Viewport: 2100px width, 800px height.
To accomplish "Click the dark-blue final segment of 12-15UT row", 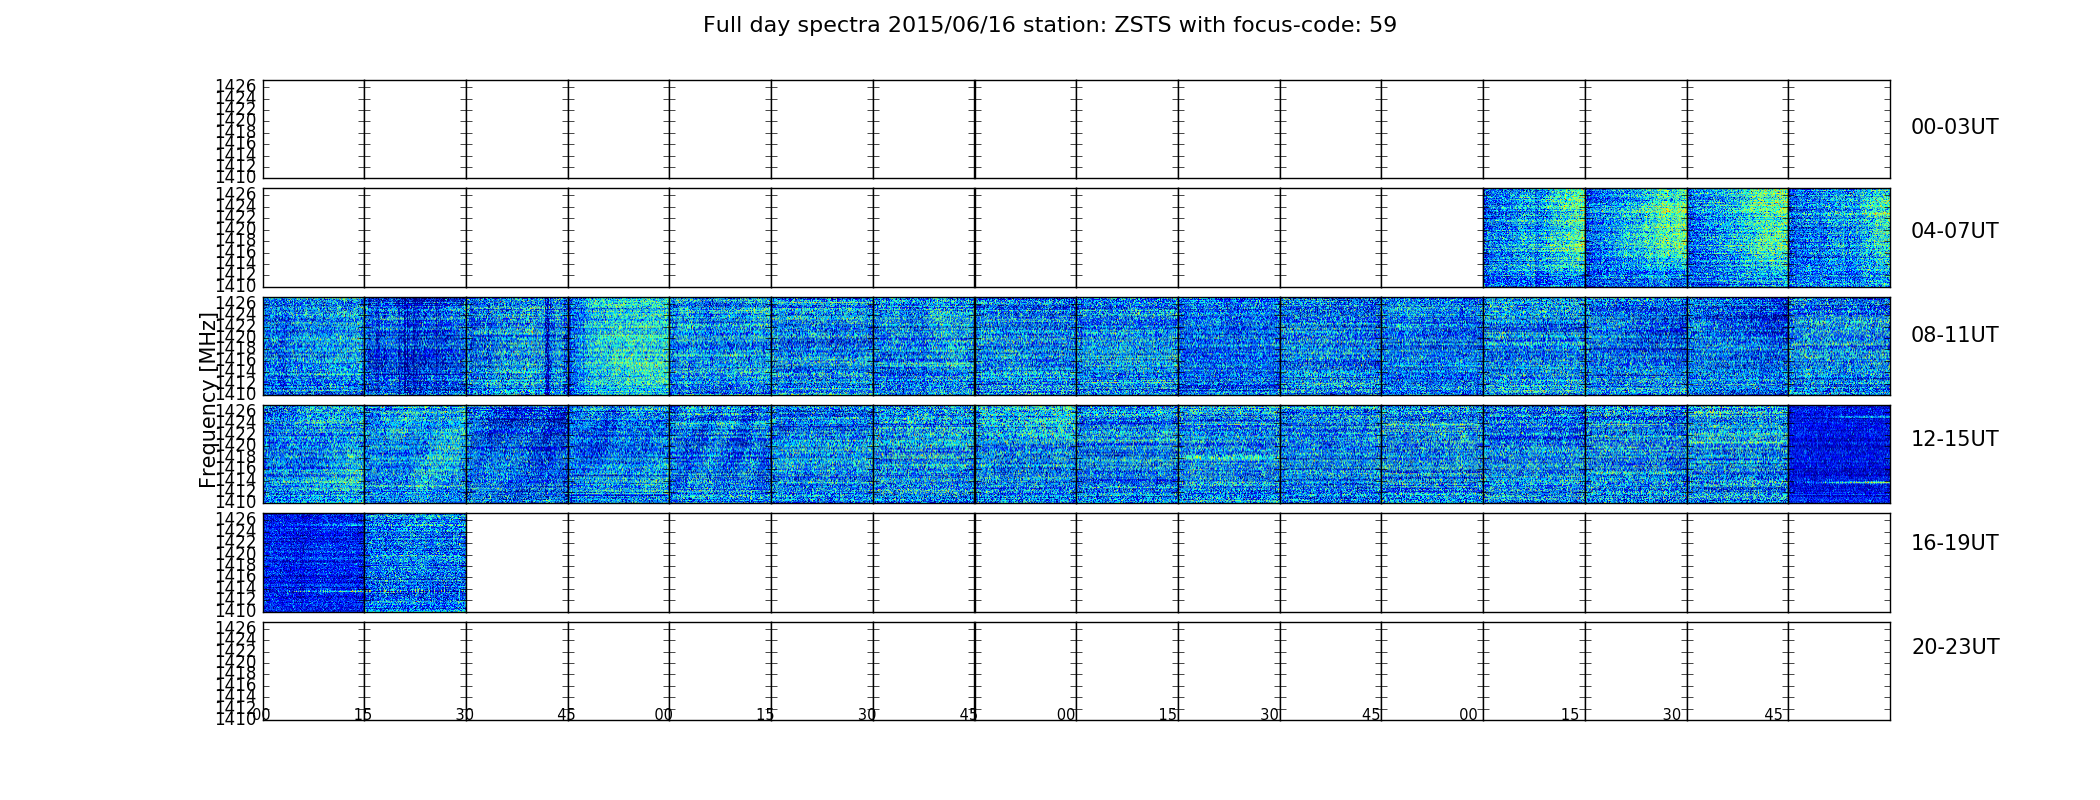I will coord(1839,454).
